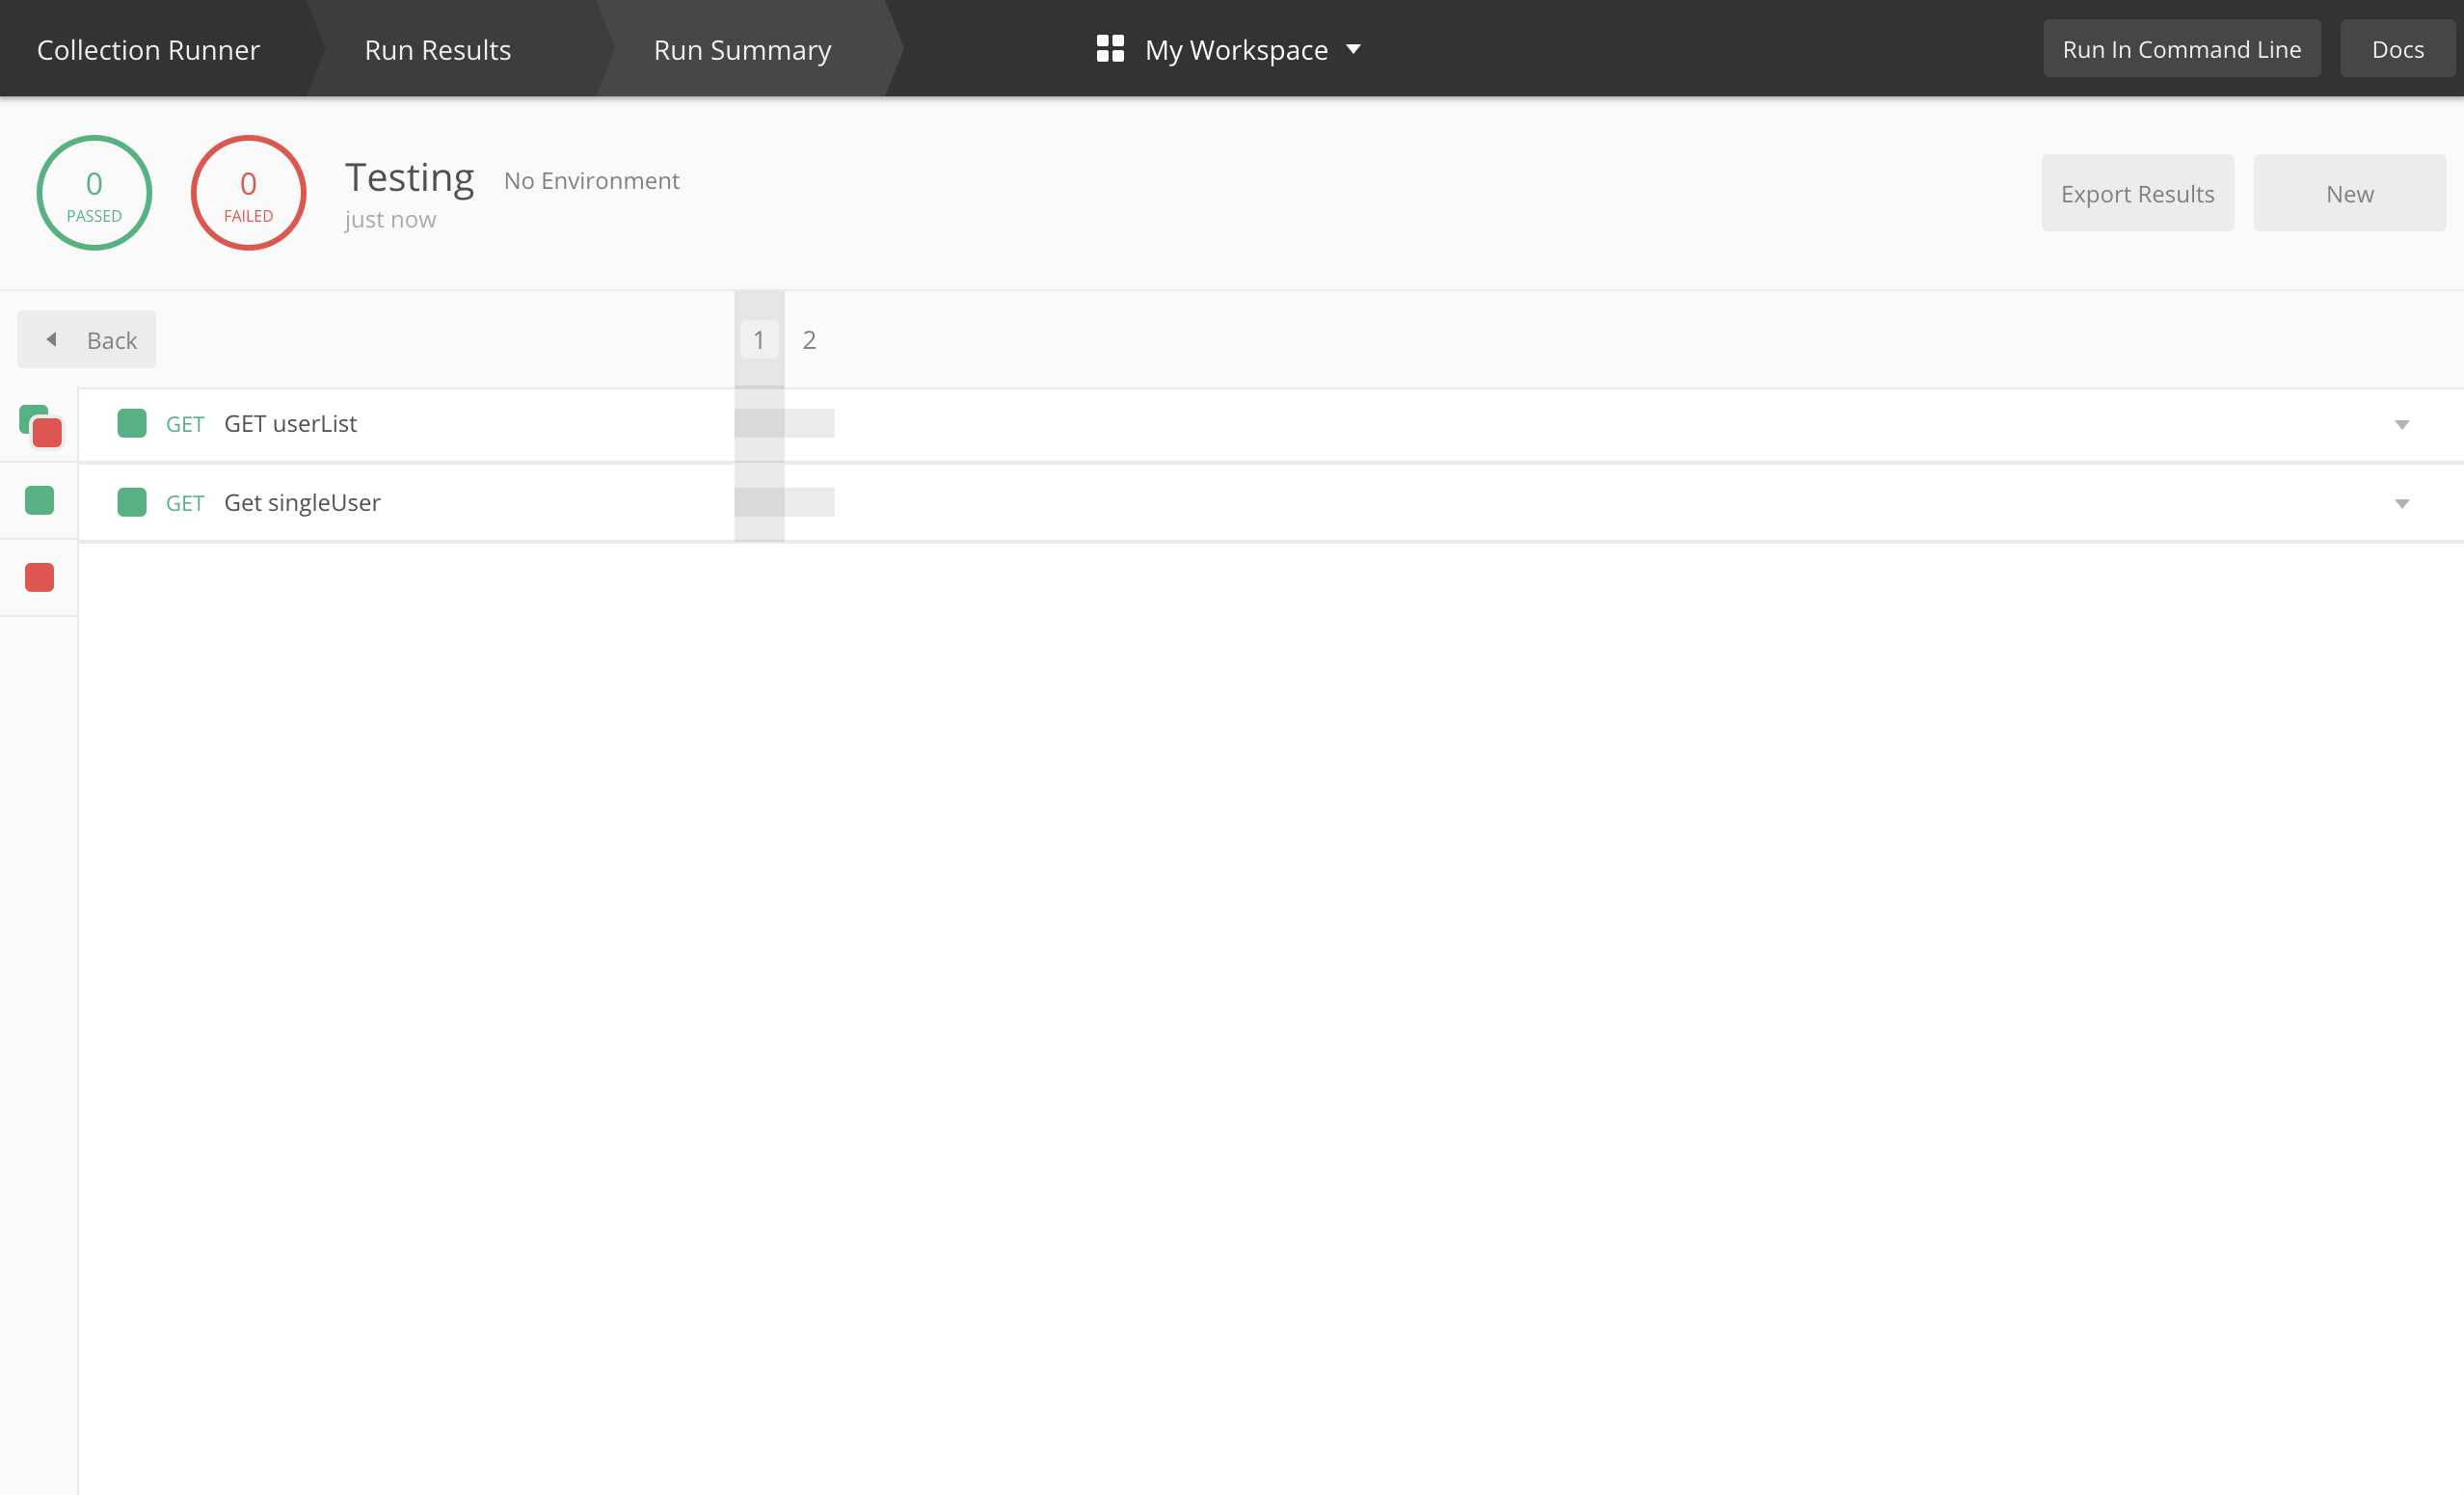Toggle the all-results green and red filter
The image size is (2464, 1495).
pos(41,426)
